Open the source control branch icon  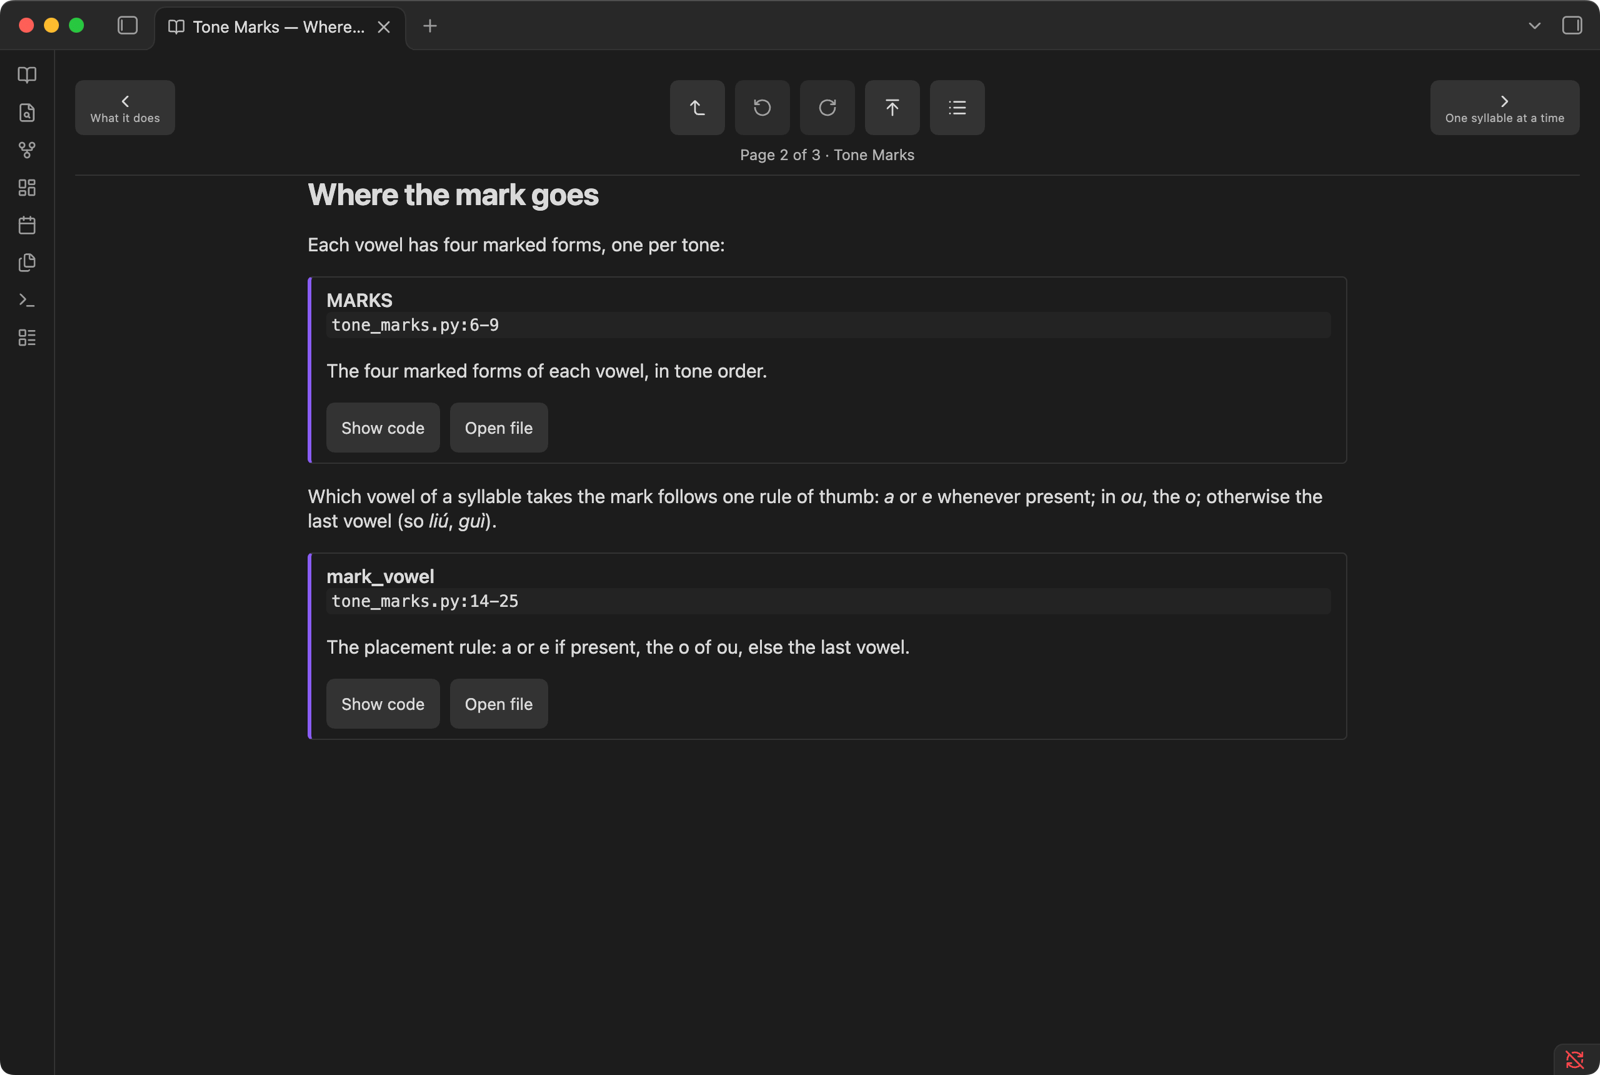(x=27, y=150)
